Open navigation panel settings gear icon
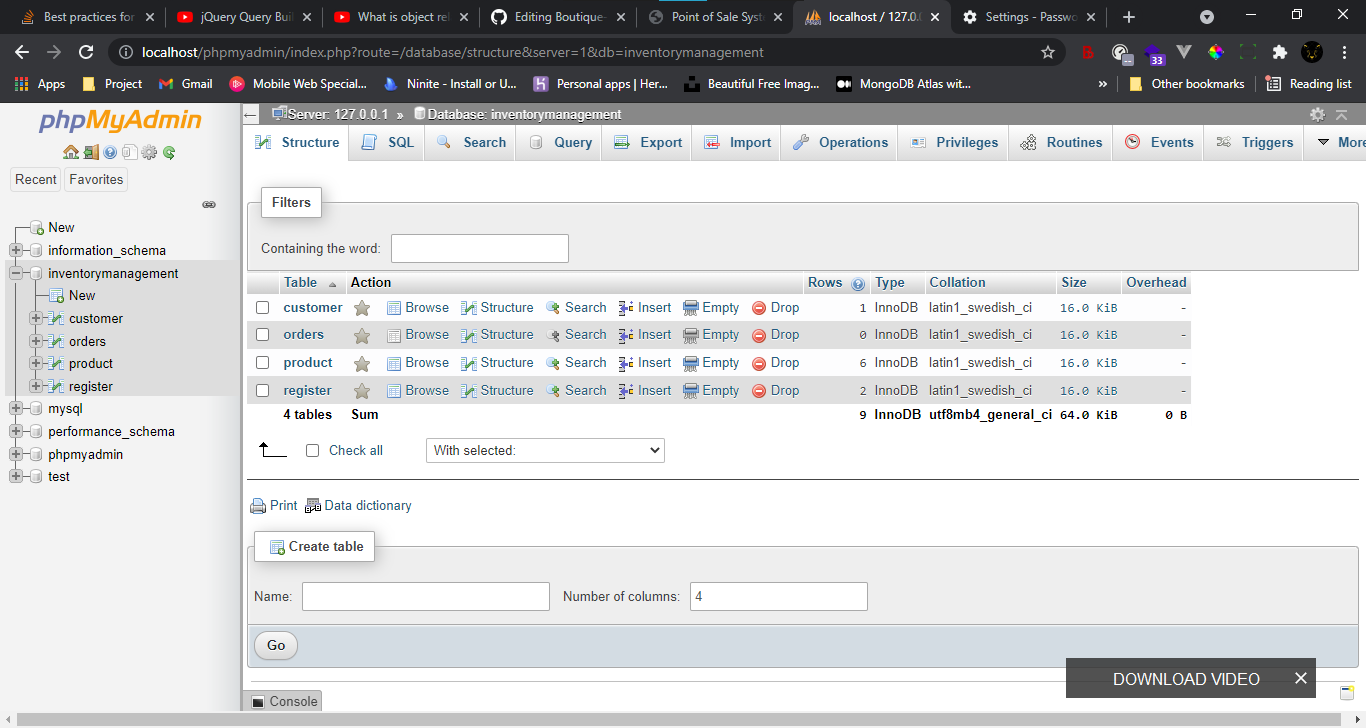 coord(149,153)
